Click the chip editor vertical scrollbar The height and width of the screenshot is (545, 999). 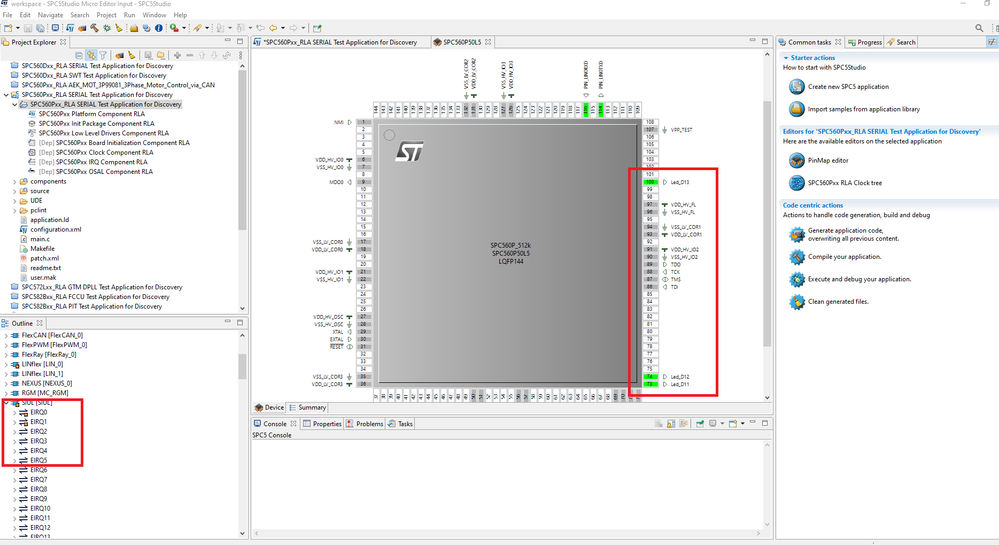tap(767, 225)
